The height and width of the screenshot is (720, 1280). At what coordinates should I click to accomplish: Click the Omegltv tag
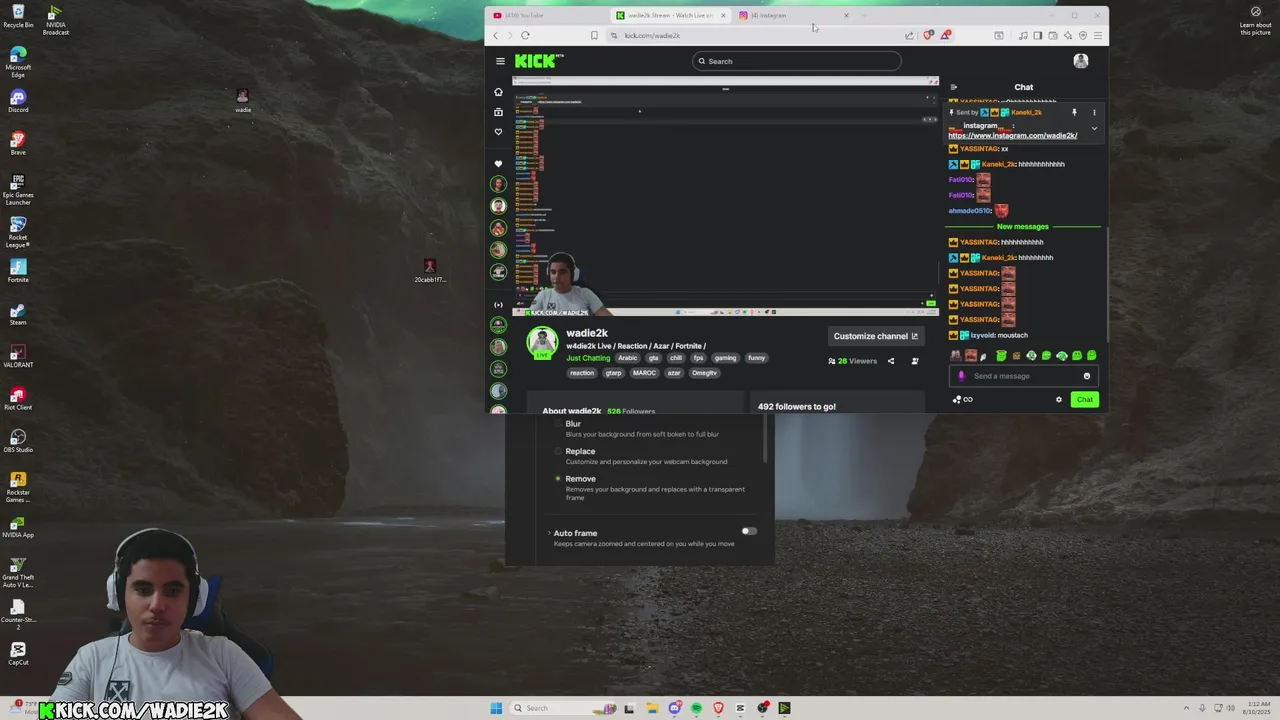(704, 373)
